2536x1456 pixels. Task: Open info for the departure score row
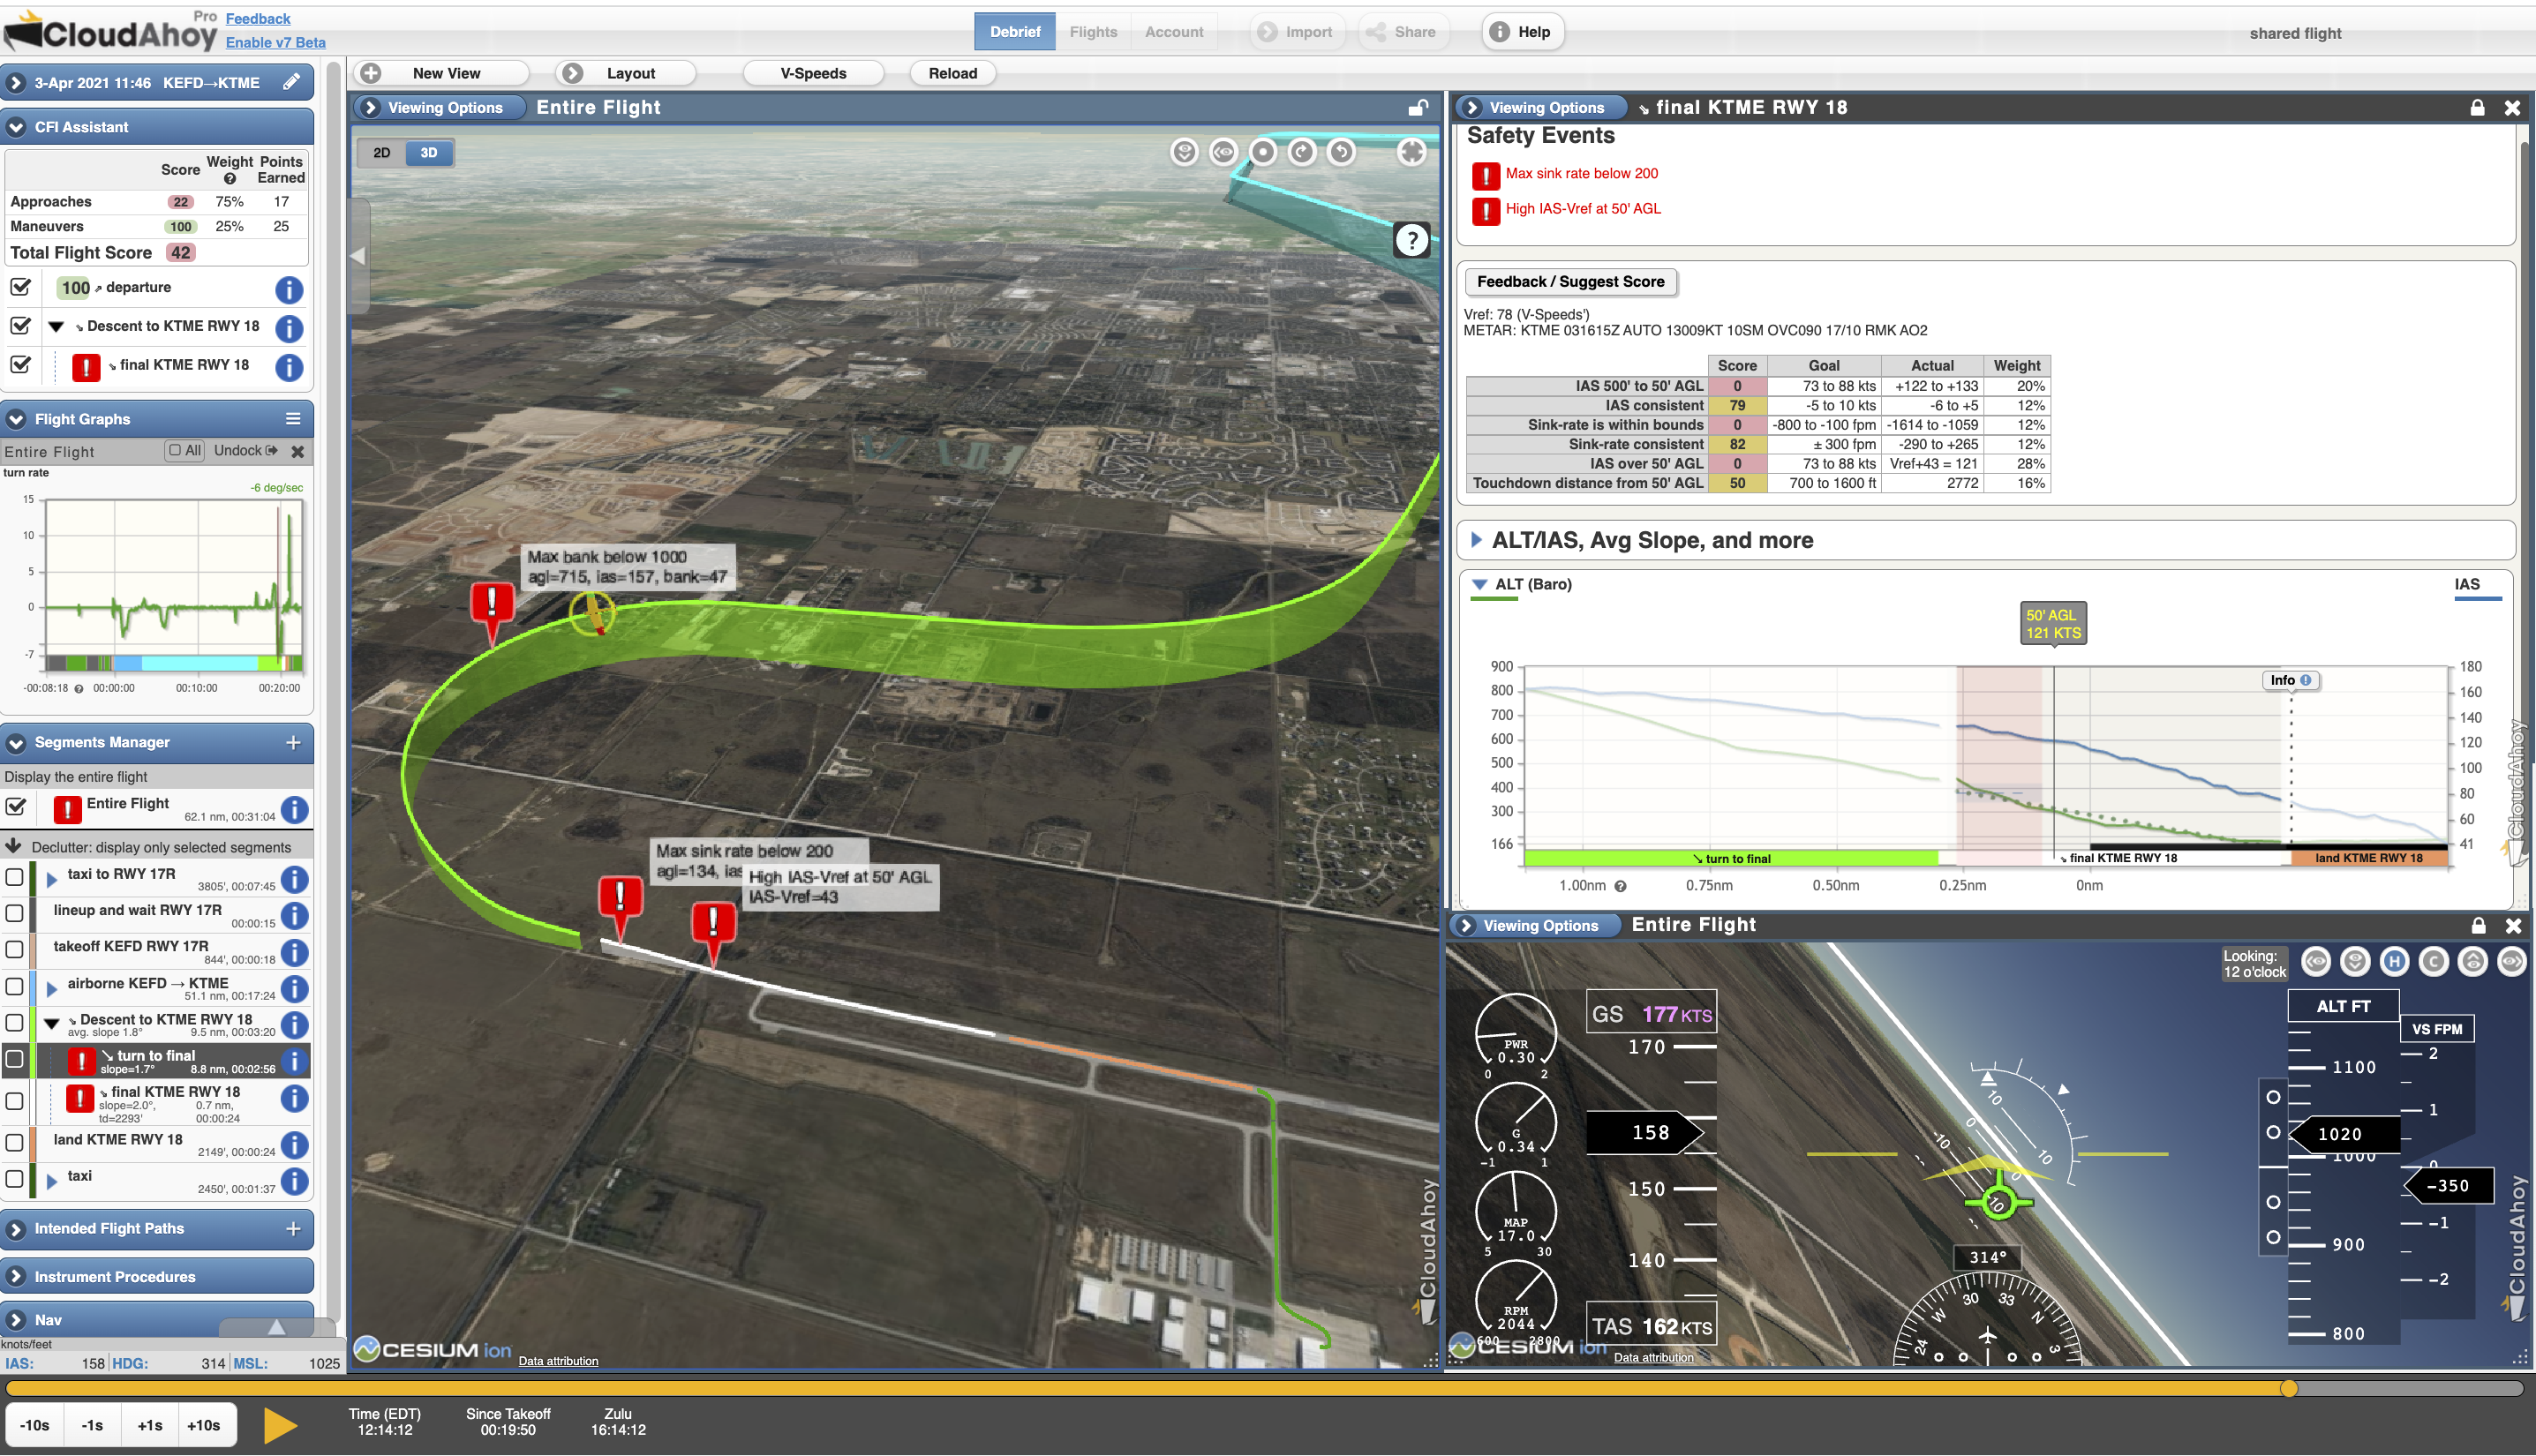click(289, 290)
